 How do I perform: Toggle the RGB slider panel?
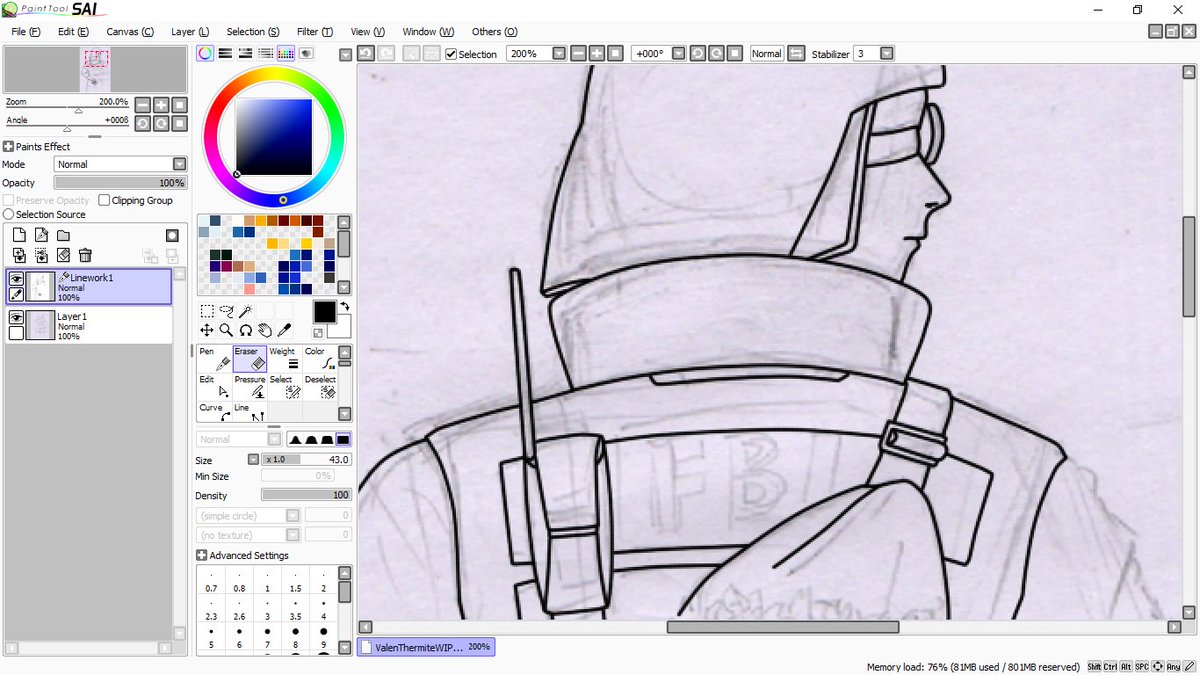coord(225,54)
